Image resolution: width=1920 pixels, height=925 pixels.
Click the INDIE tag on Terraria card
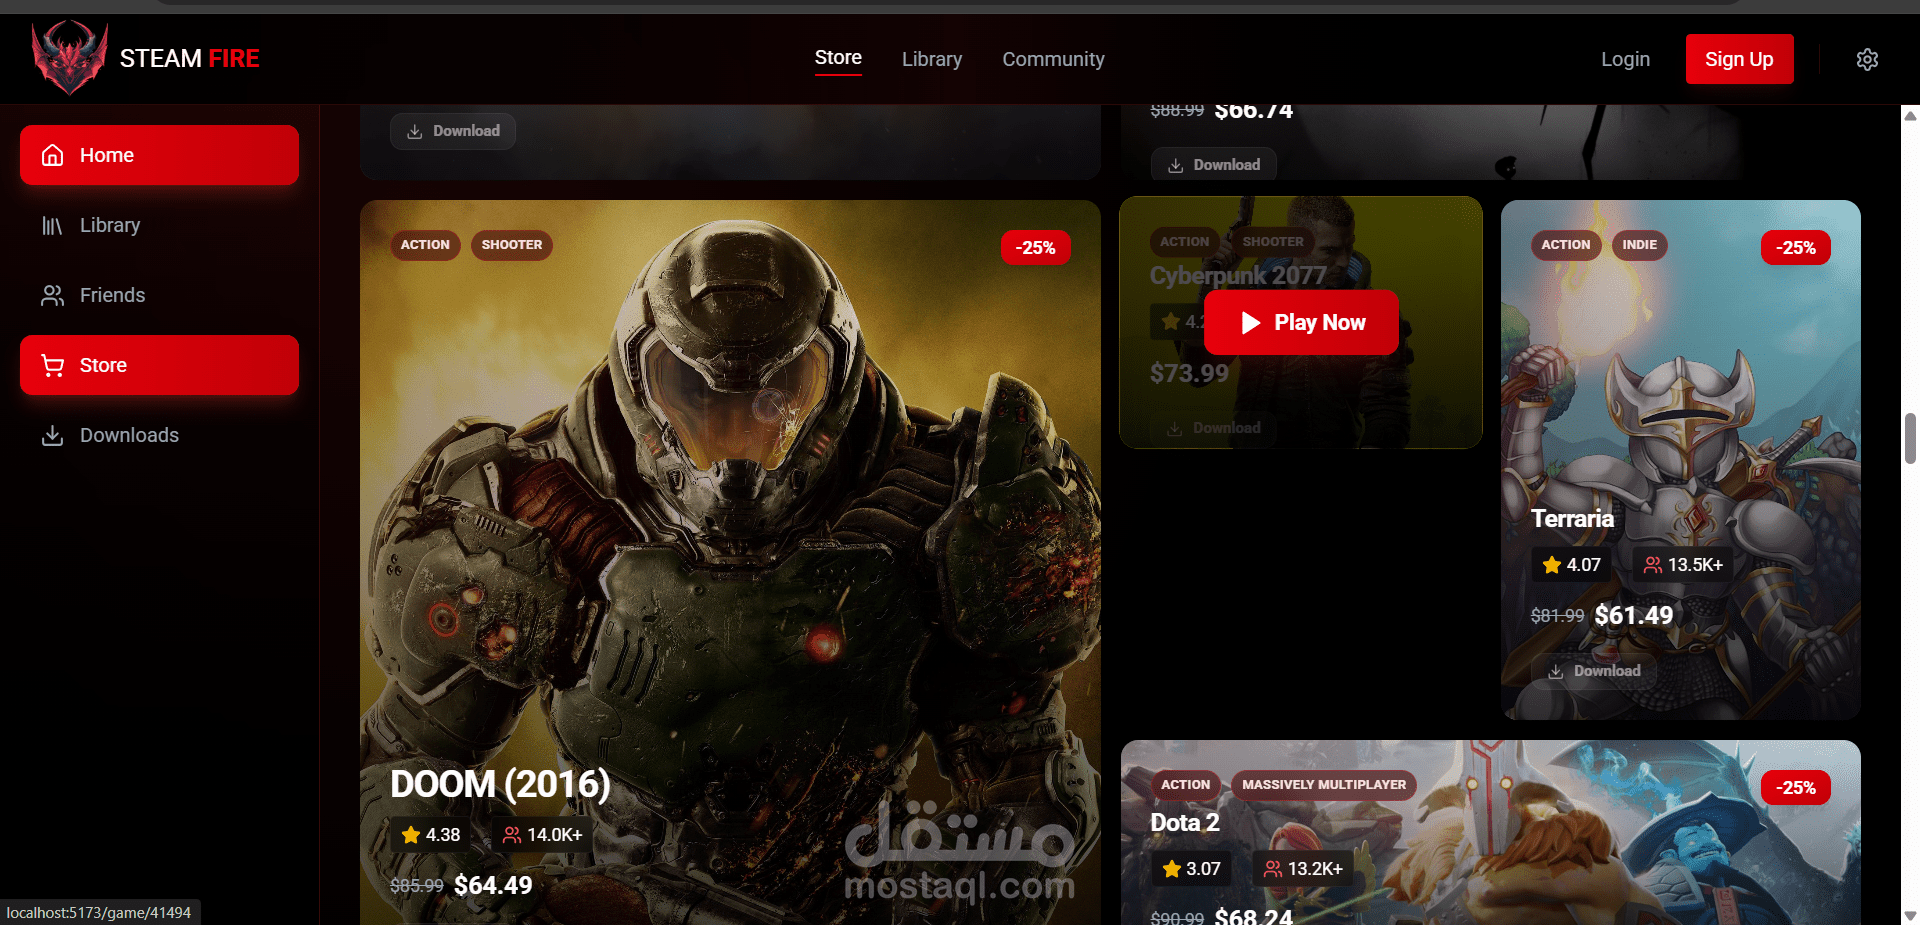pos(1639,244)
